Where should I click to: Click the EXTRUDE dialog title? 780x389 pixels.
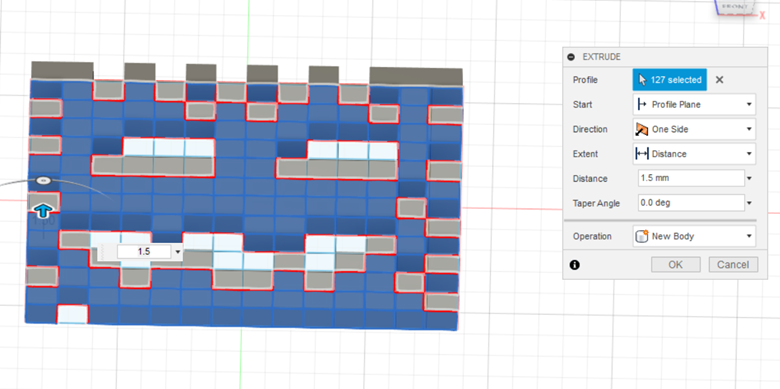tap(601, 57)
